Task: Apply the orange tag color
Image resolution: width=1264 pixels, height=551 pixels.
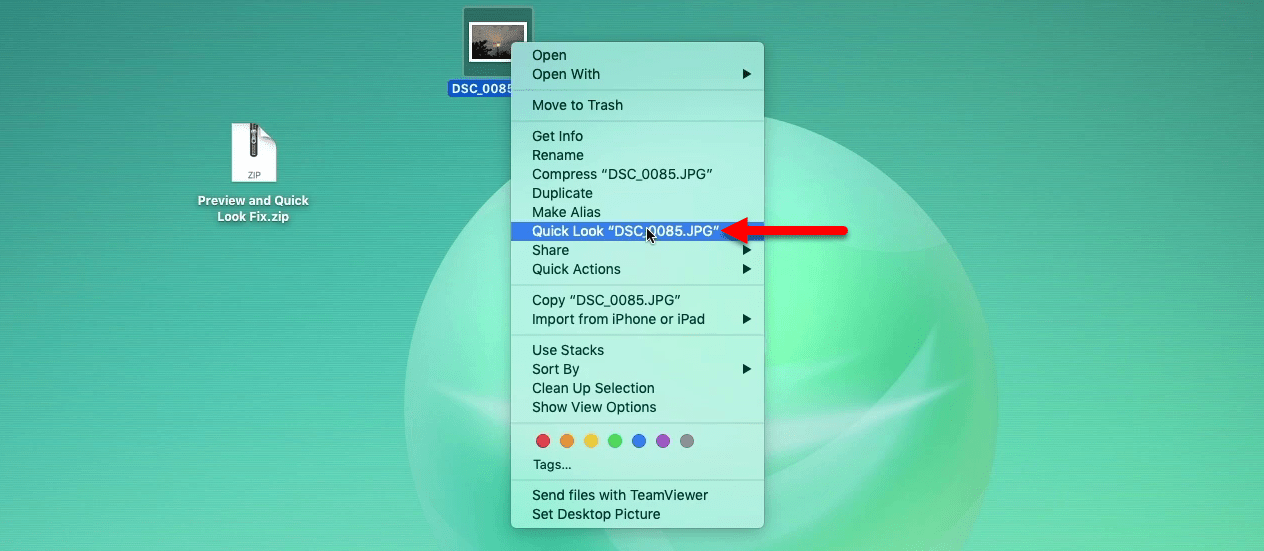Action: tap(567, 441)
